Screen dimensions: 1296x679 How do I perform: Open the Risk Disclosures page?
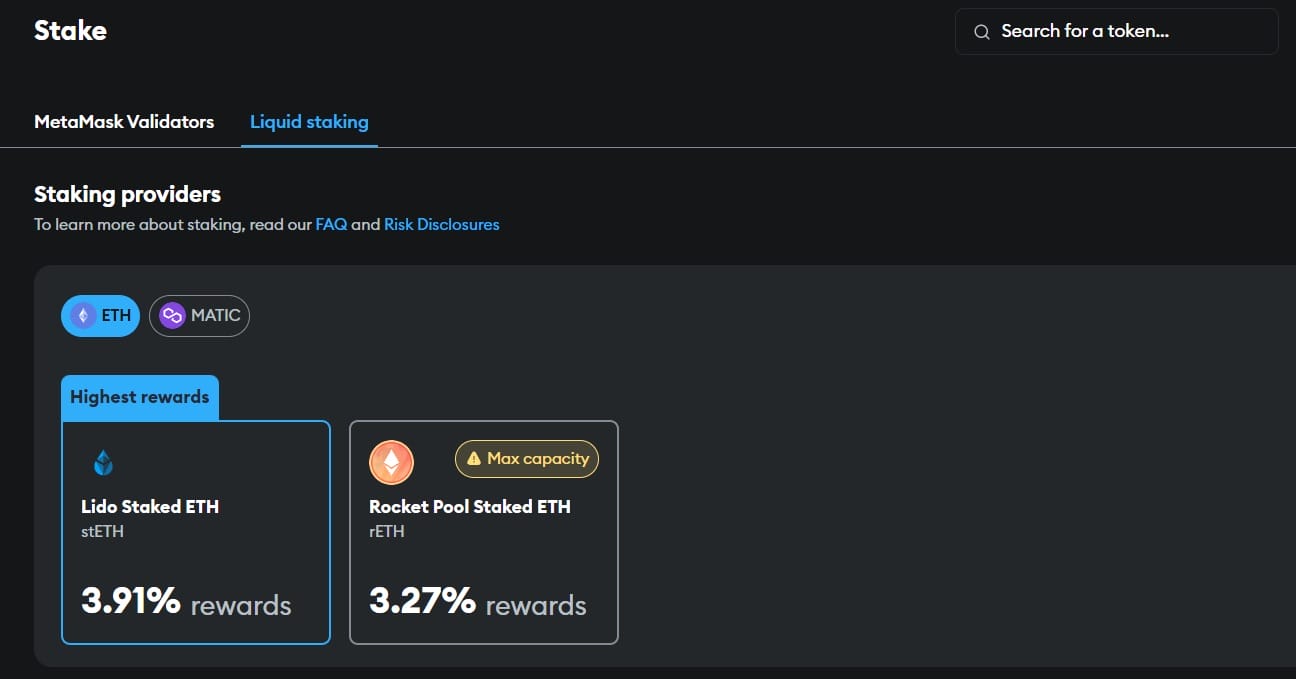click(x=441, y=224)
